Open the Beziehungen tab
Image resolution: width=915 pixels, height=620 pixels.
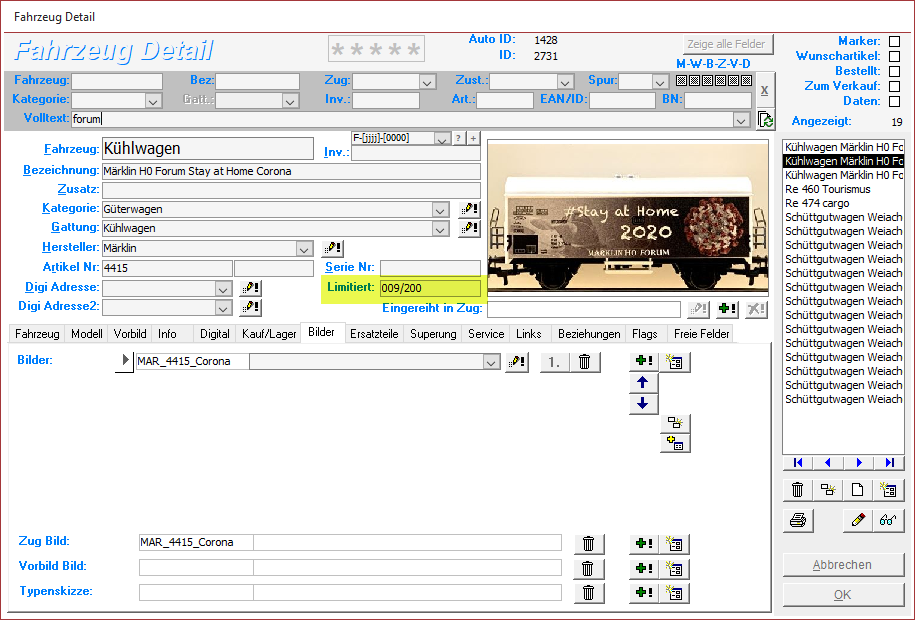pyautogui.click(x=589, y=334)
